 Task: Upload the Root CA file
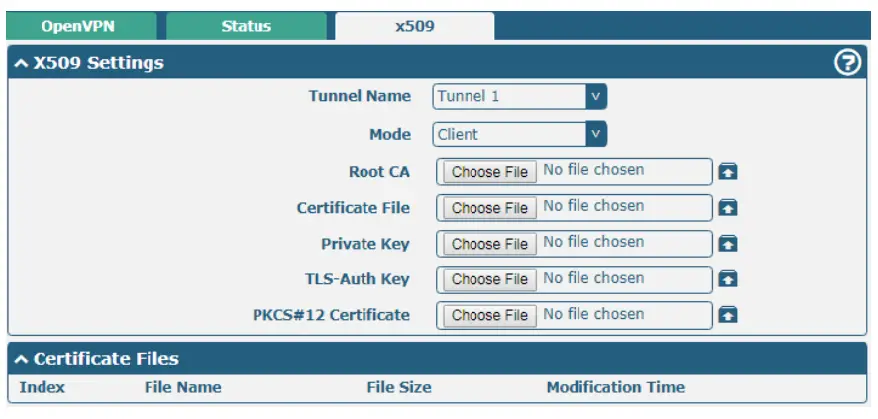coord(727,171)
